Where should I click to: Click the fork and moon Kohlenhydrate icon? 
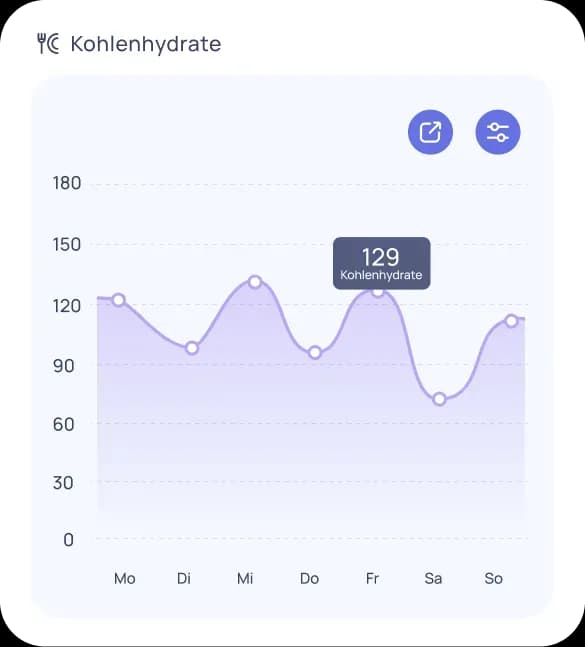pyautogui.click(x=48, y=44)
